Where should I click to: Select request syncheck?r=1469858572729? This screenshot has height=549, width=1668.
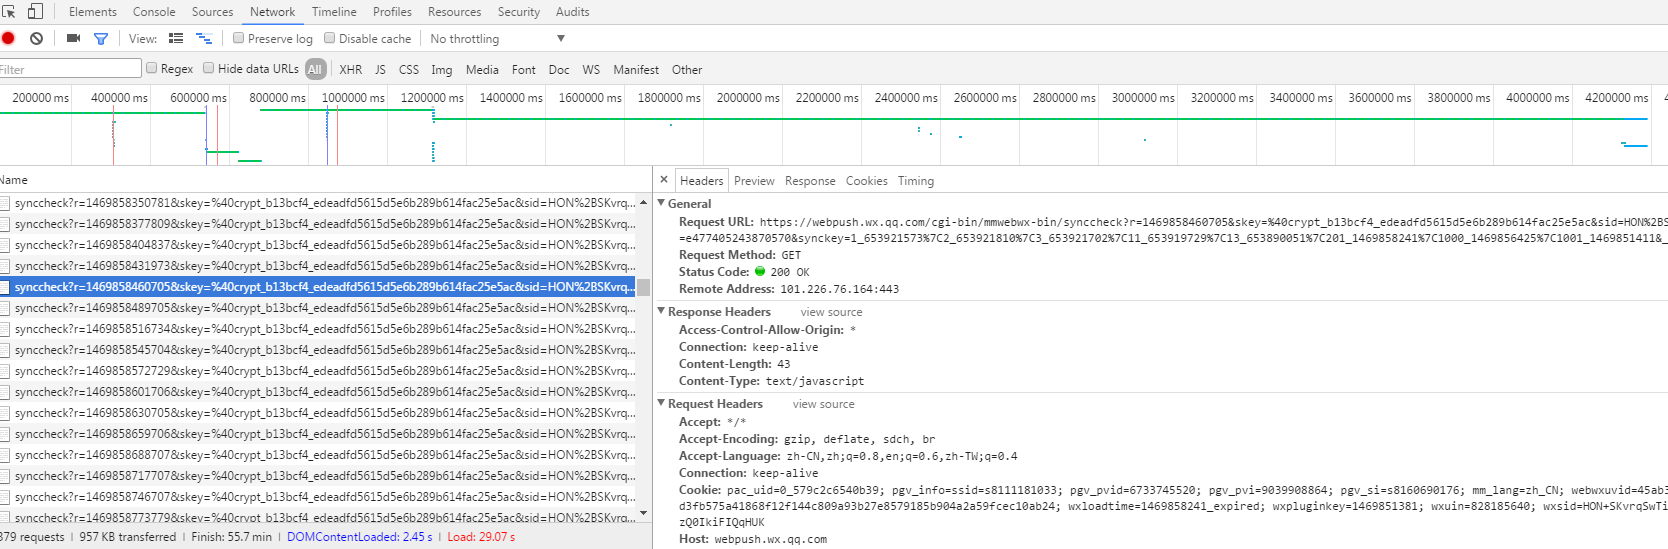tap(318, 370)
